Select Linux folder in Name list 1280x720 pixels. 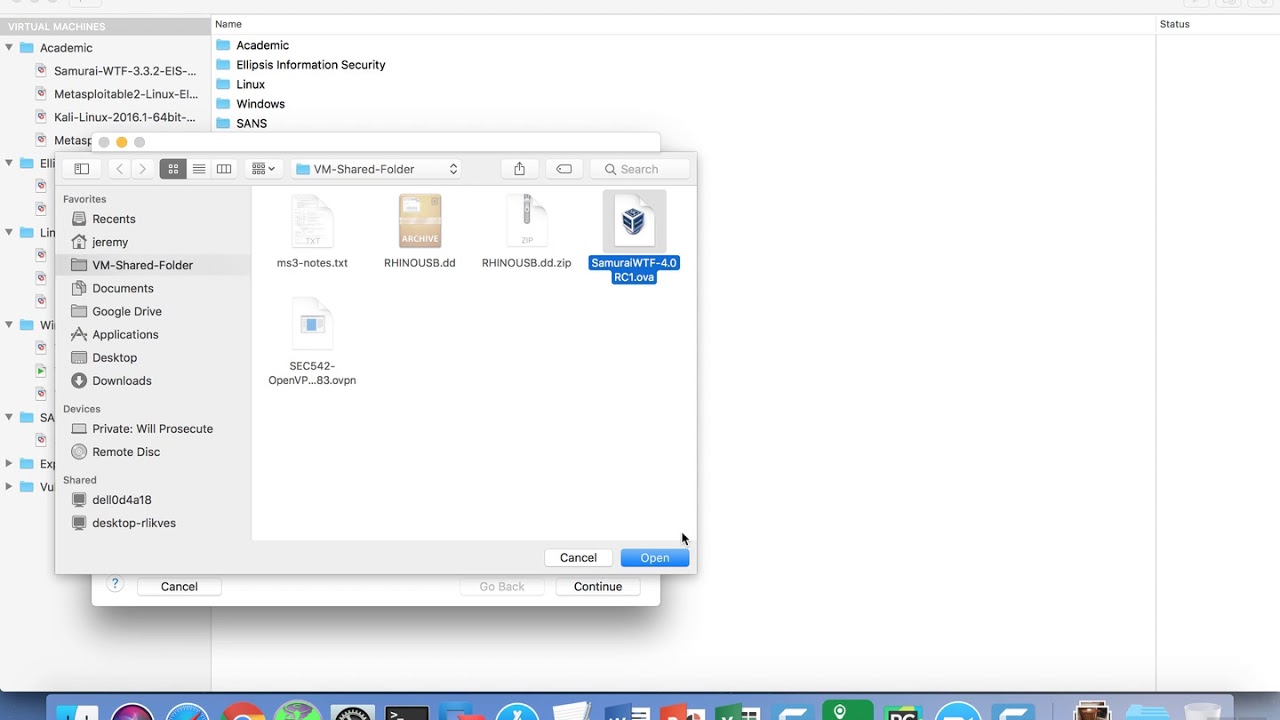tap(250, 84)
